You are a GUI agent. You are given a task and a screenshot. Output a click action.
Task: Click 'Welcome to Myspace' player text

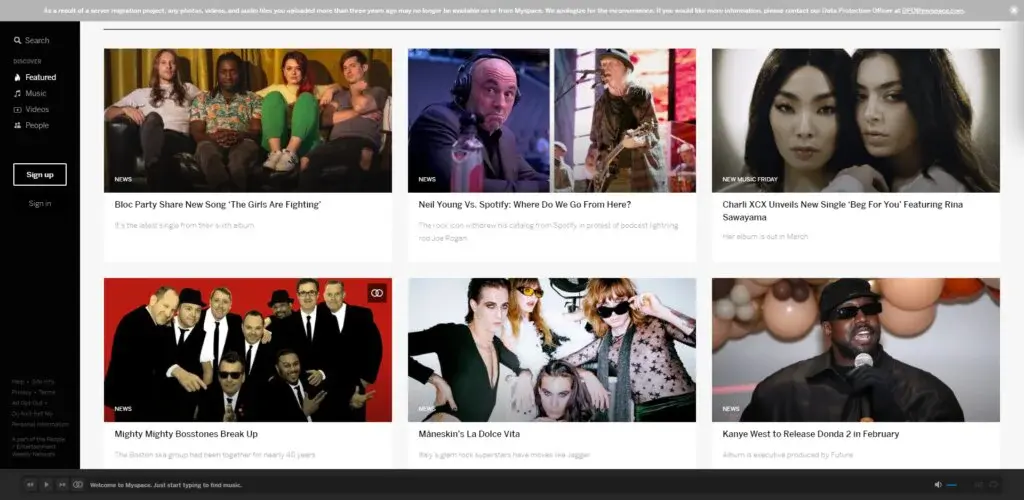click(166, 485)
